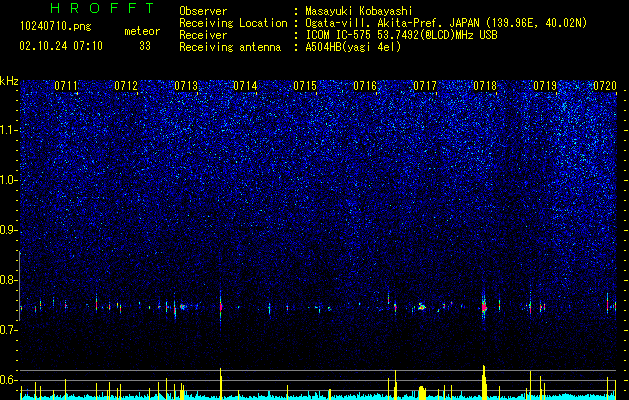
Task: Select the meteor count value 33
Action: click(x=145, y=46)
